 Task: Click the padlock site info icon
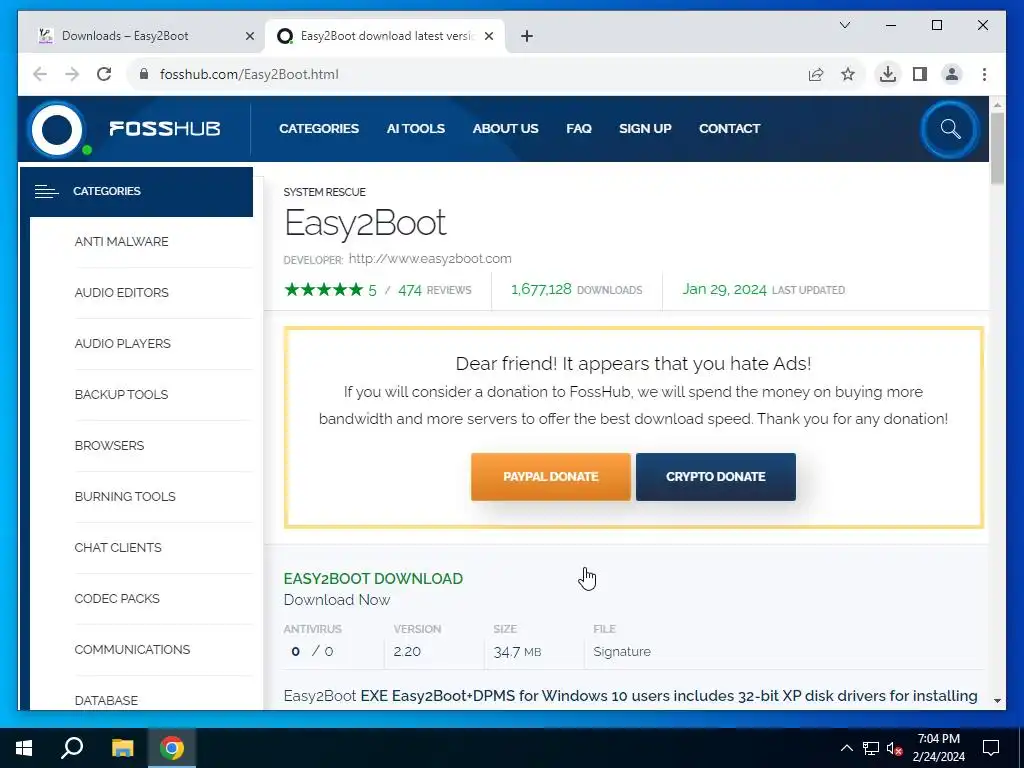(144, 74)
